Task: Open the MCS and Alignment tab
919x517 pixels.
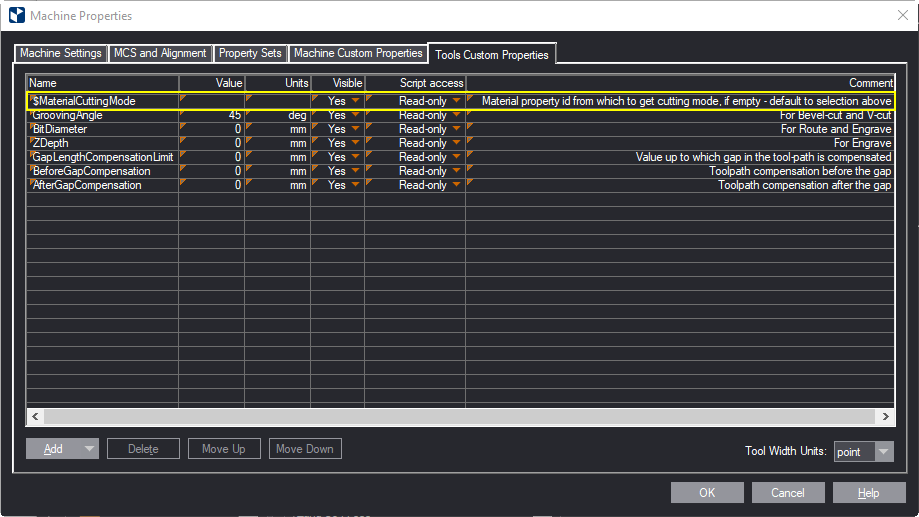Action: click(x=160, y=53)
